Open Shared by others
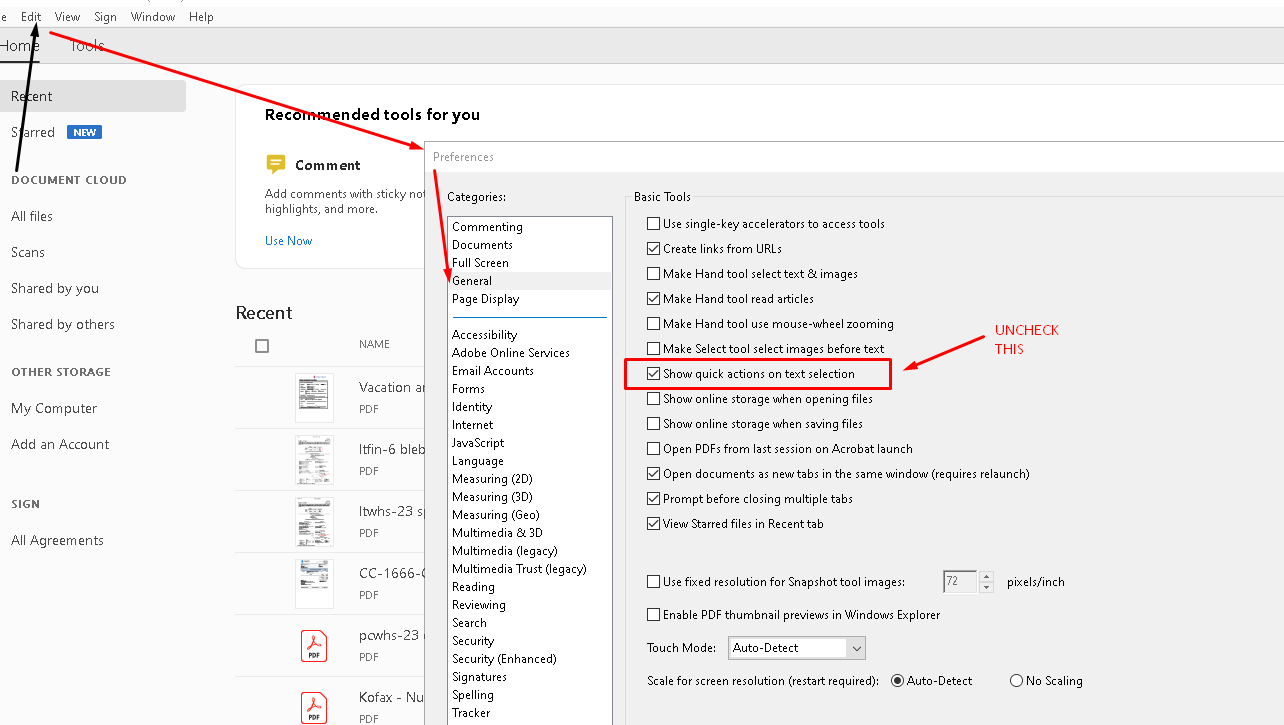 (x=63, y=324)
